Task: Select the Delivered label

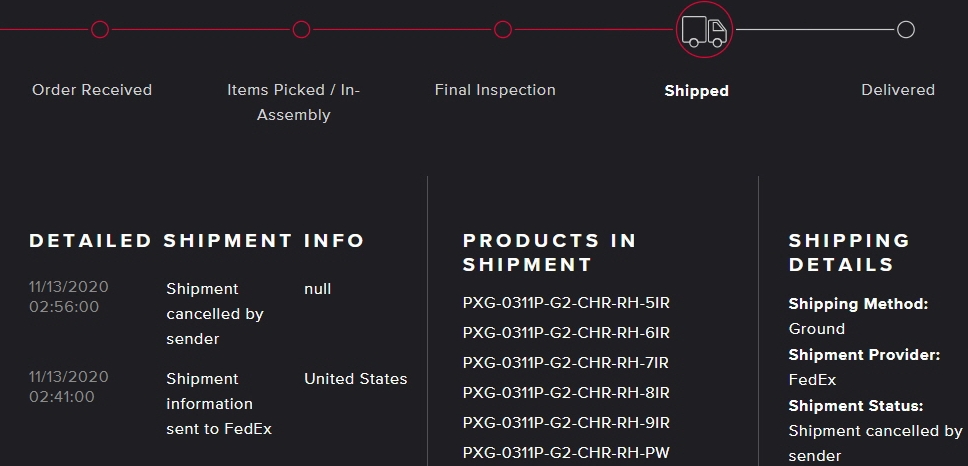Action: coord(898,90)
